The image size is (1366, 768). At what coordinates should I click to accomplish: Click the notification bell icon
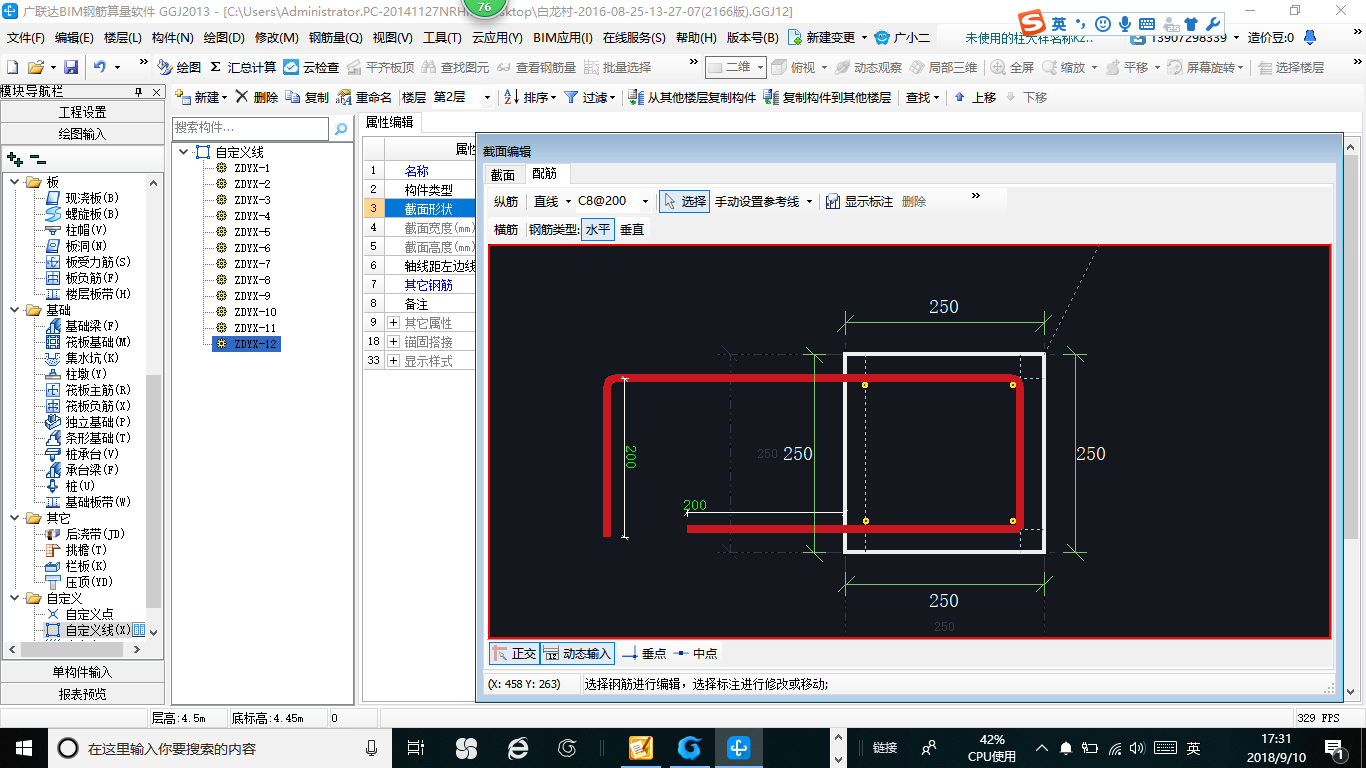[x=1311, y=37]
